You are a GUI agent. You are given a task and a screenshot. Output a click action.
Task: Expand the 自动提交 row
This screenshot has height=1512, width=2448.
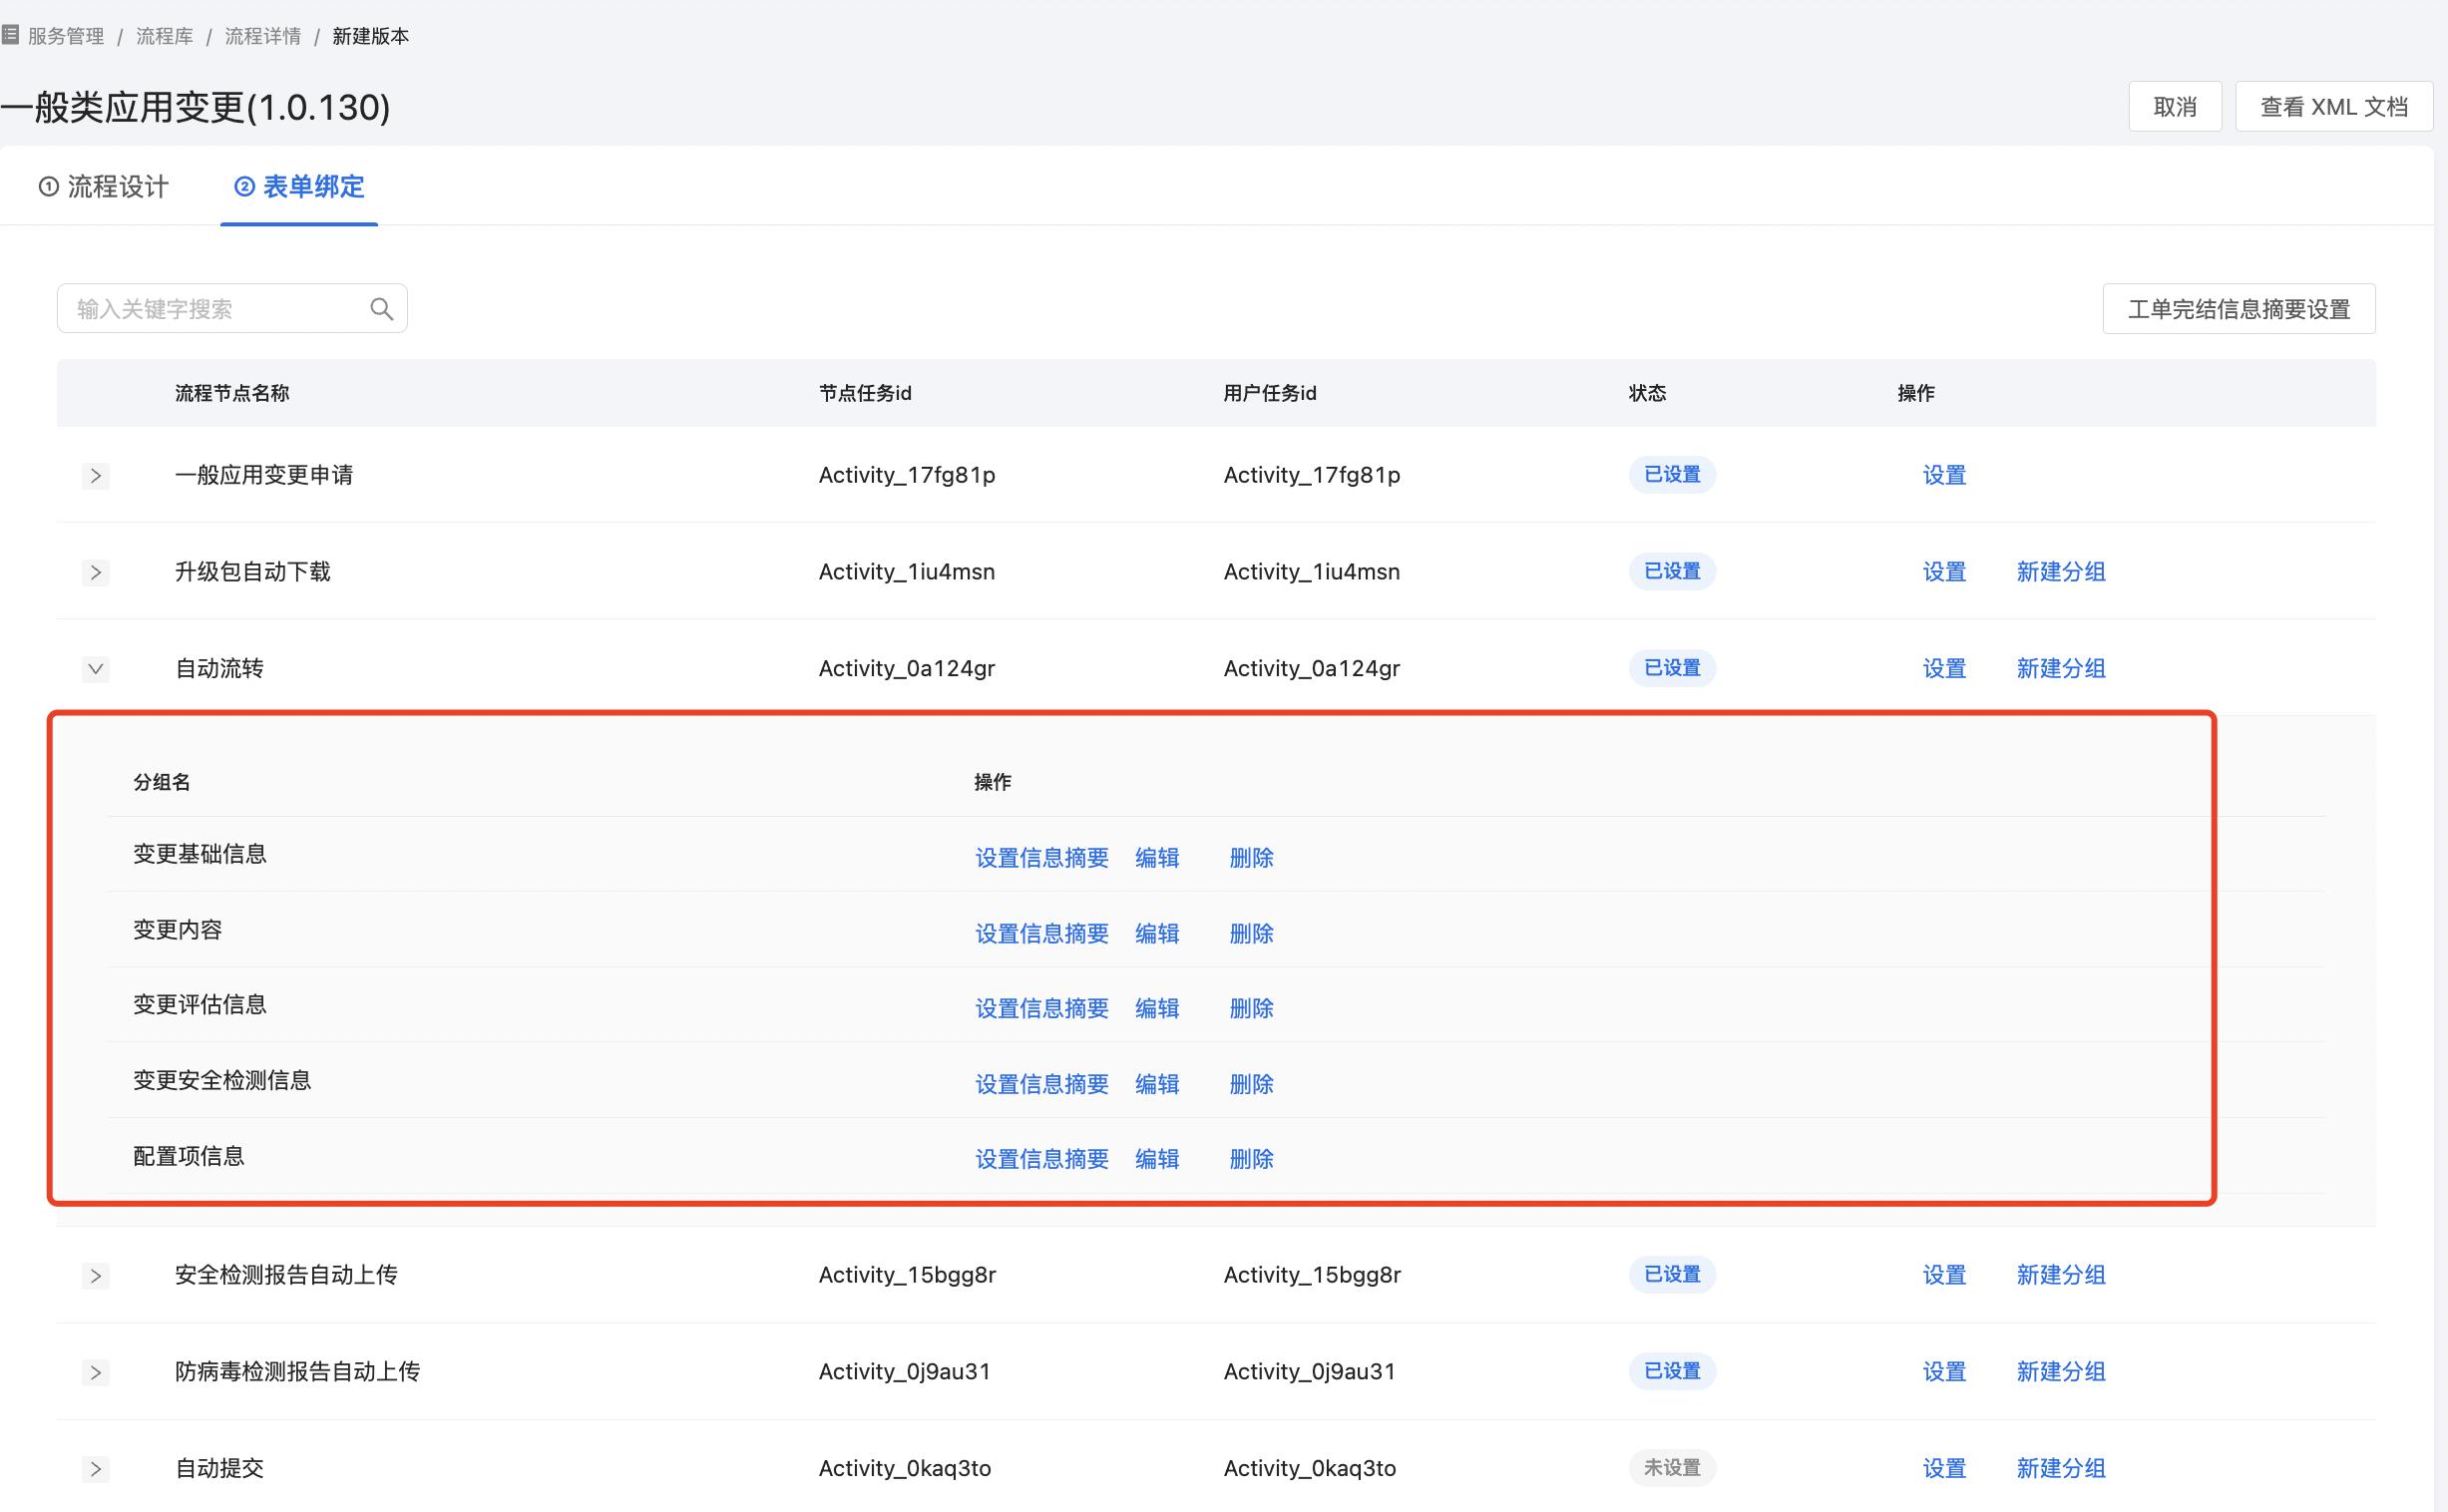pyautogui.click(x=96, y=1468)
